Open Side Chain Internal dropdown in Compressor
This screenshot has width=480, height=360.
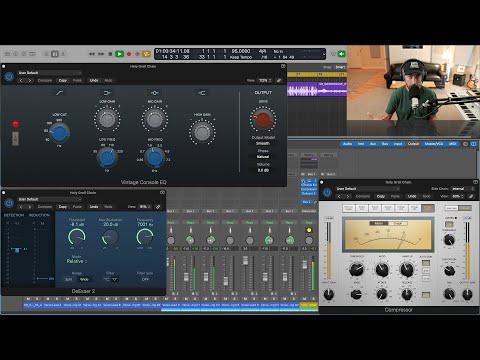point(462,189)
